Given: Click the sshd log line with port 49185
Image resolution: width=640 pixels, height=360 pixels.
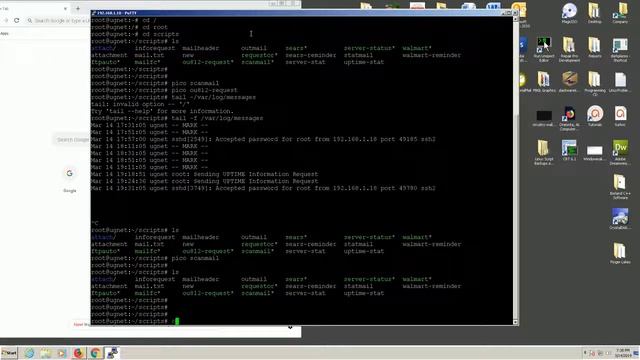Looking at the screenshot, I should tap(263, 139).
